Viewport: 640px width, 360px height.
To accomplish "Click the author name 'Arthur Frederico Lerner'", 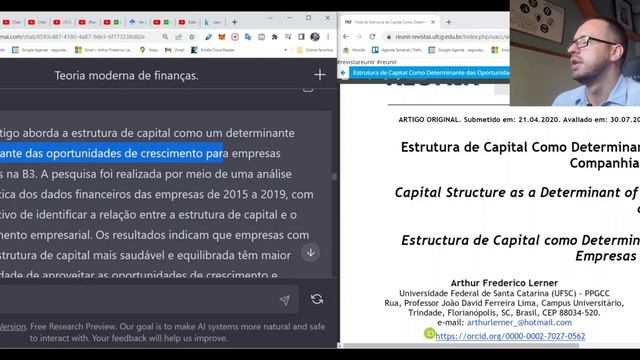I will click(504, 283).
